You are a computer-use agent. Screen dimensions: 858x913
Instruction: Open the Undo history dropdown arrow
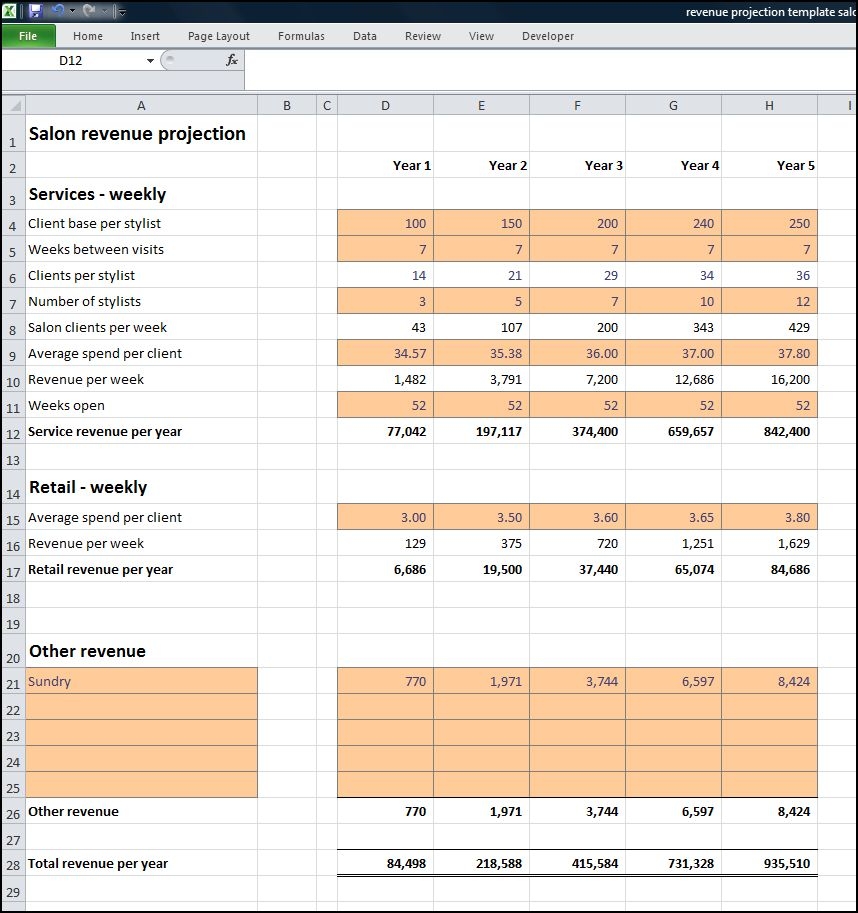pyautogui.click(x=73, y=11)
